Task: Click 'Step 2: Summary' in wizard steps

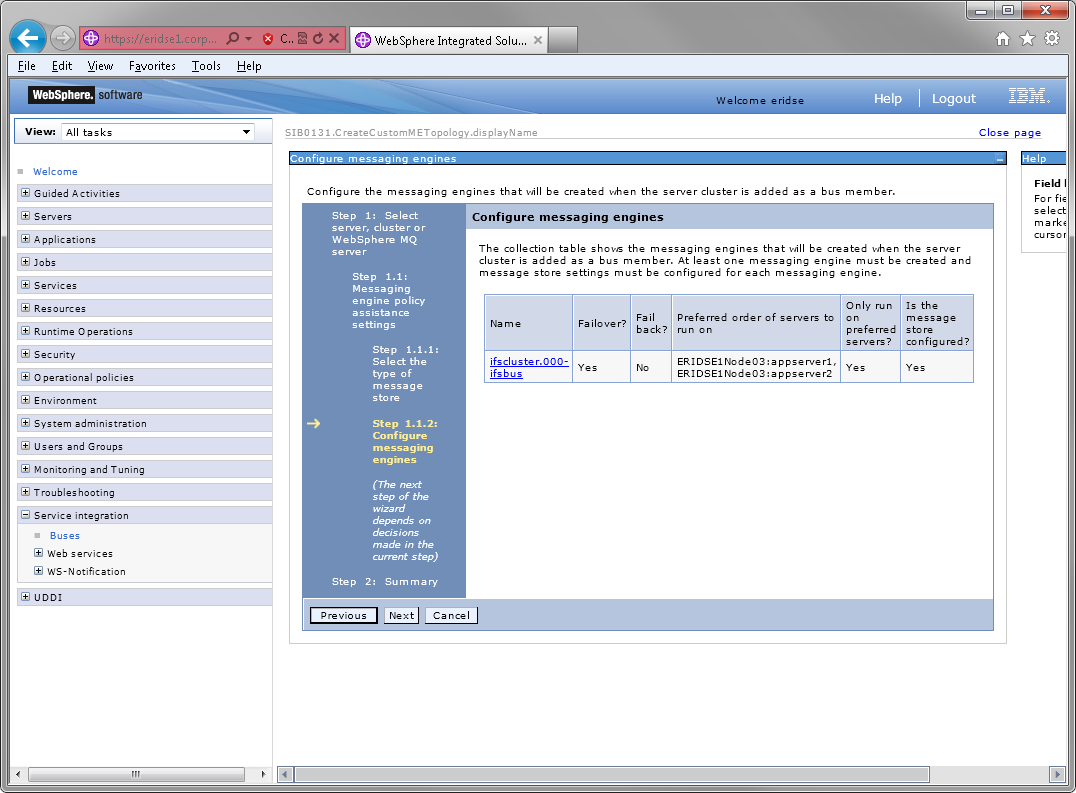Action: (x=384, y=582)
